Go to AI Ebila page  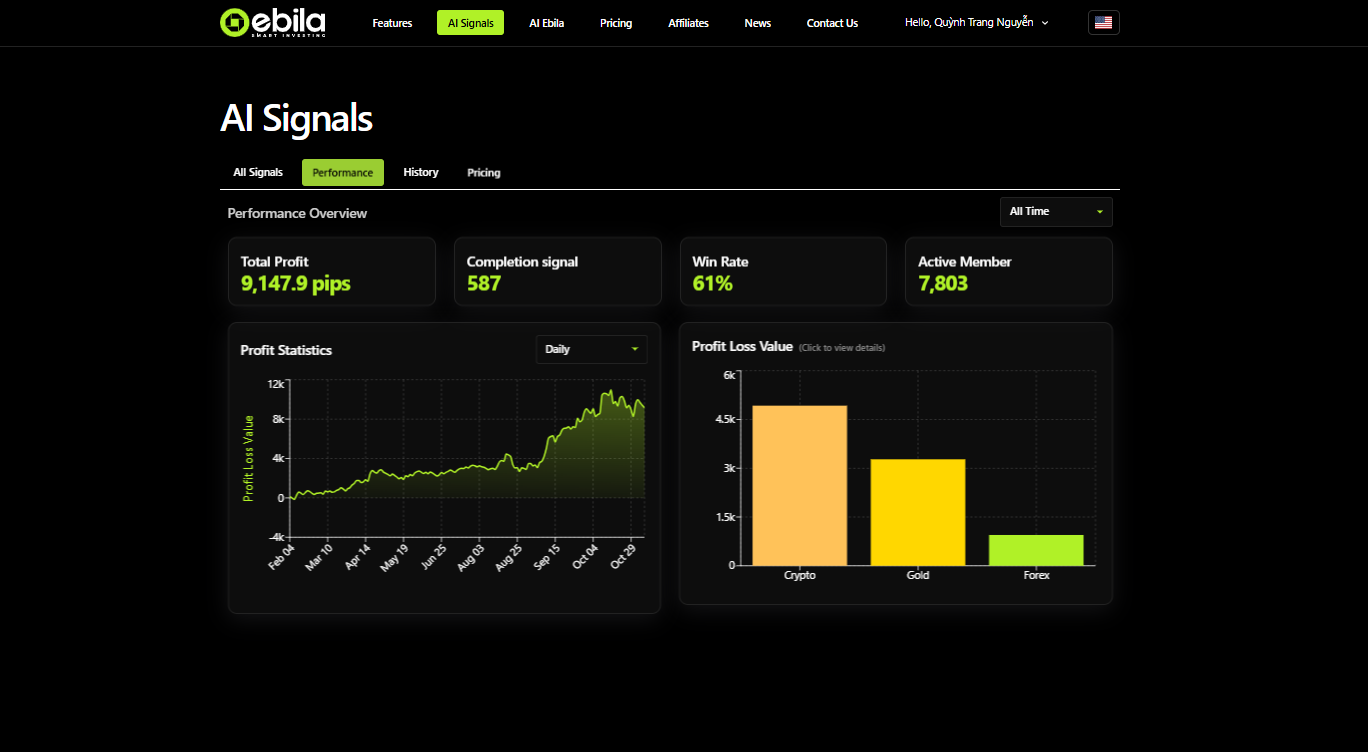pos(546,23)
